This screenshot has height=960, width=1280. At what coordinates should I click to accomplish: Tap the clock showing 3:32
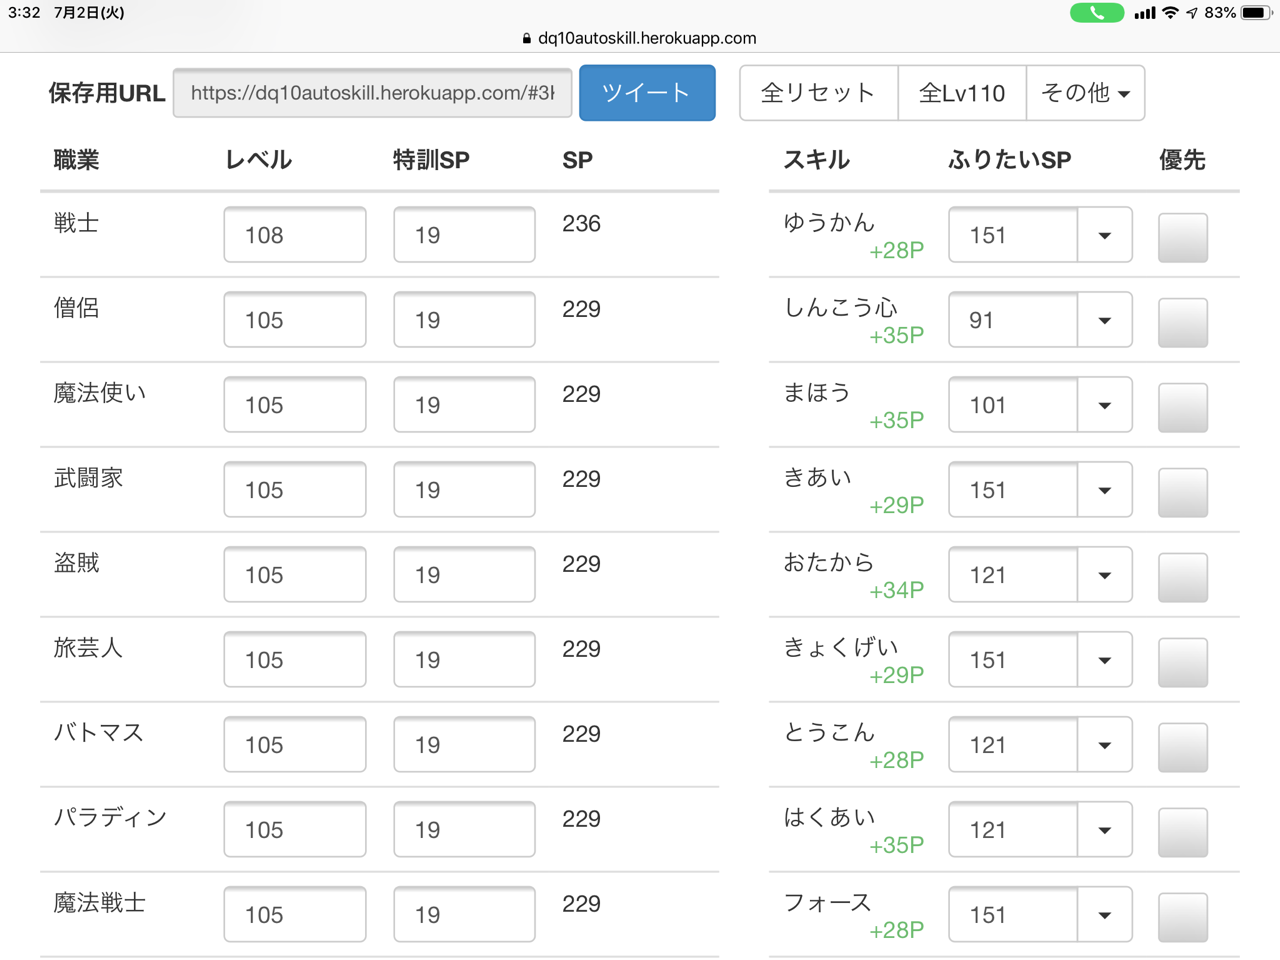[24, 13]
